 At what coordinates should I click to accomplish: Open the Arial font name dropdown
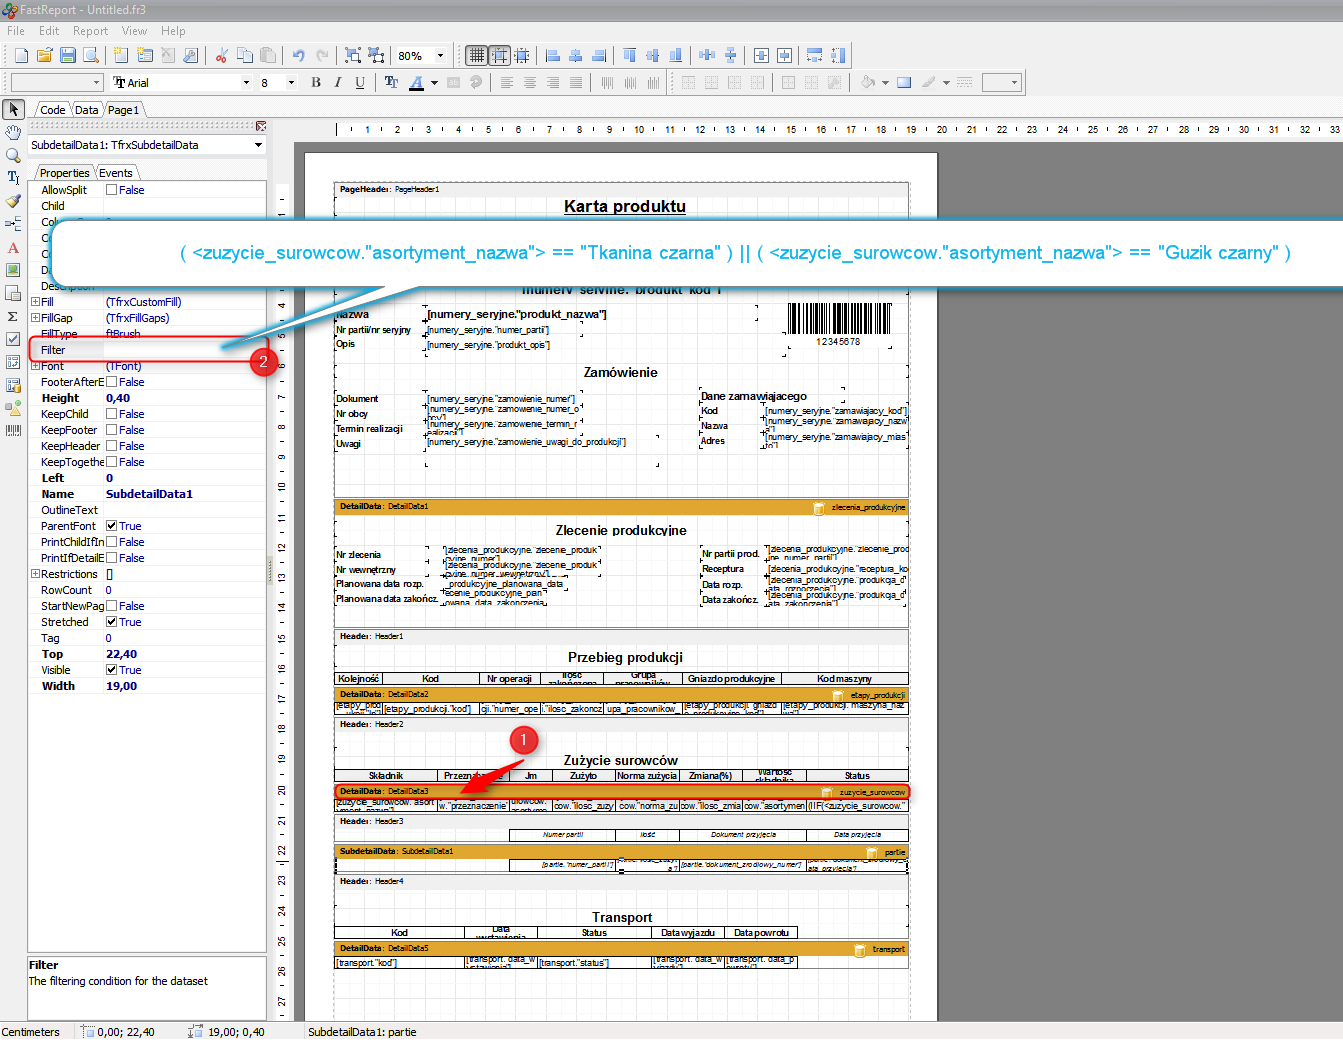click(246, 83)
